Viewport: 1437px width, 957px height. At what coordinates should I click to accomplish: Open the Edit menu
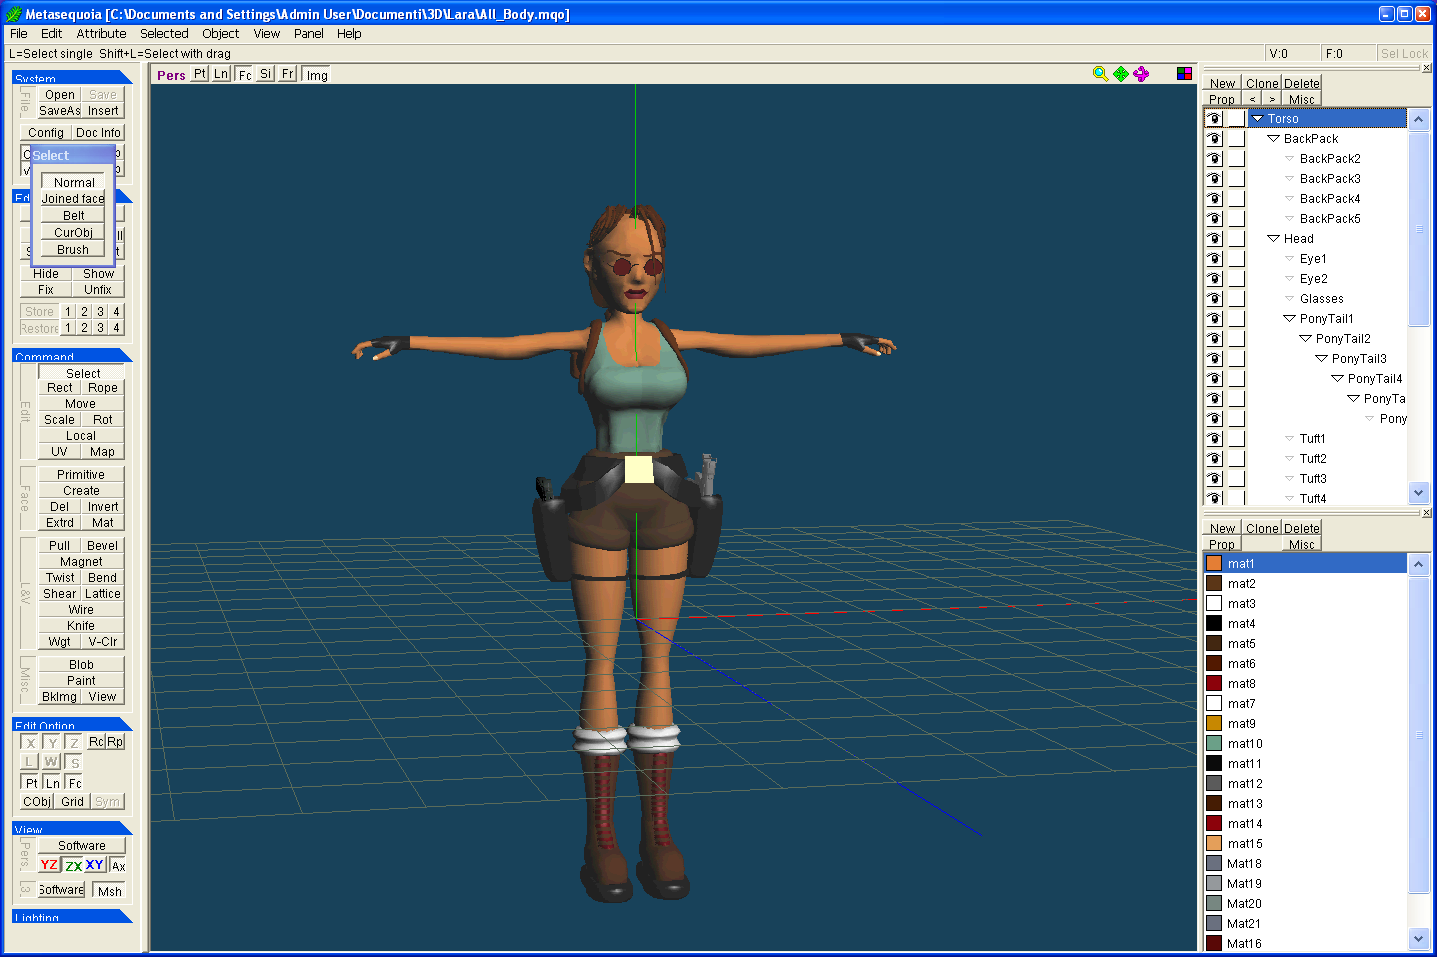coord(51,33)
